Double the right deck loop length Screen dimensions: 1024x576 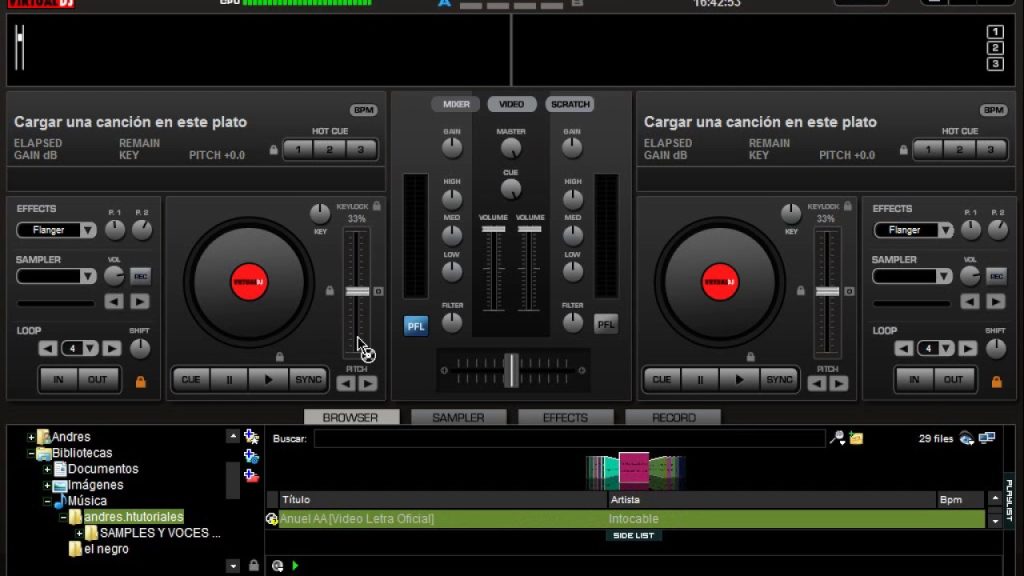click(x=968, y=349)
